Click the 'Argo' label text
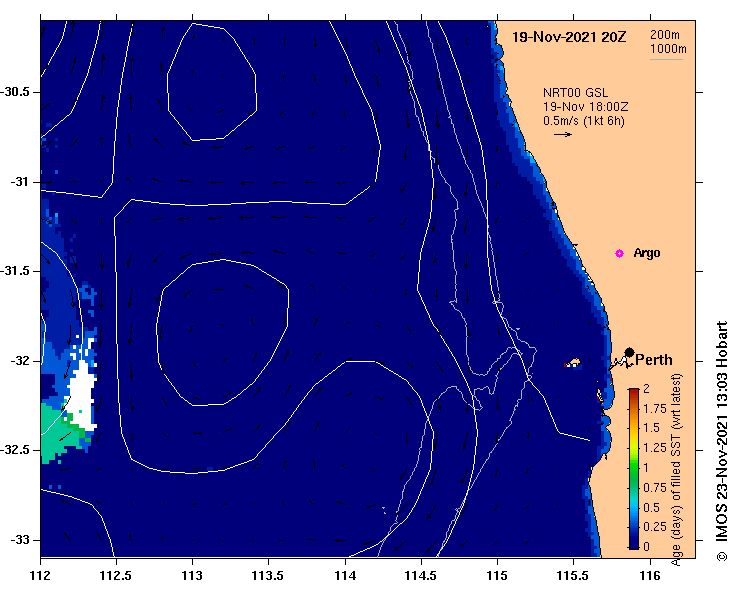The image size is (739, 592). coord(647,253)
